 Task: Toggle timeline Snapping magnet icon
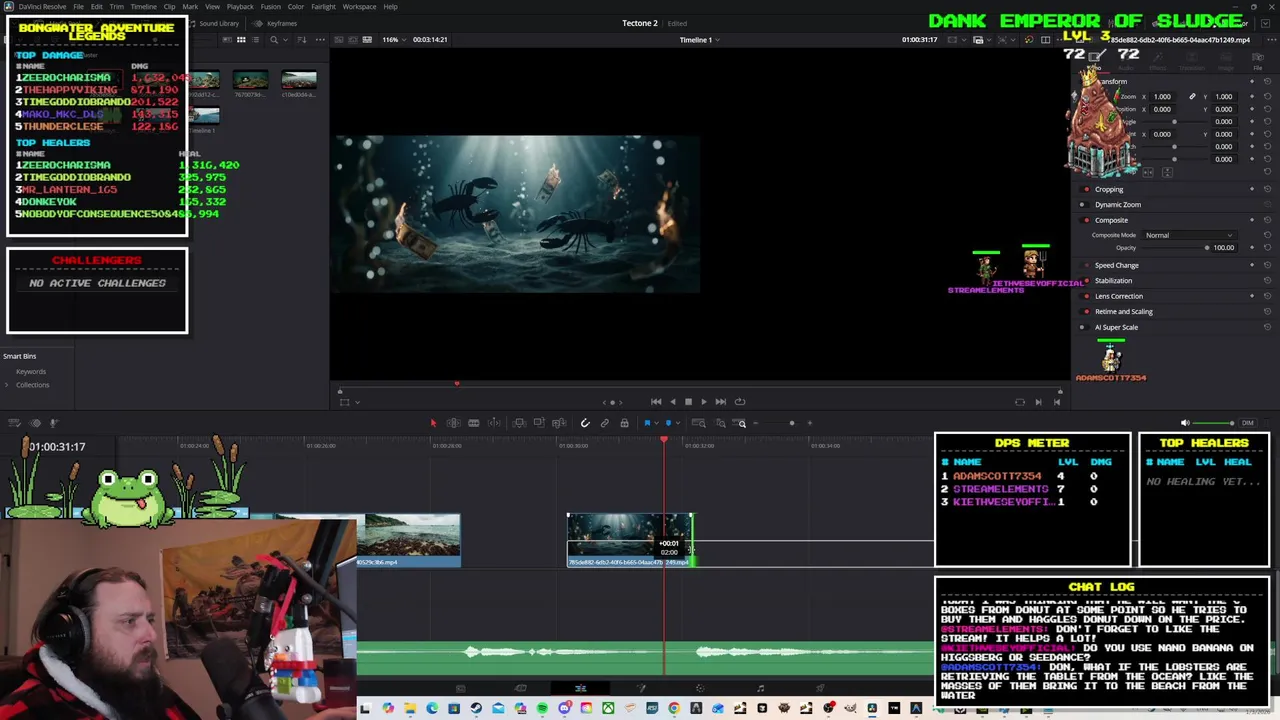pos(585,423)
